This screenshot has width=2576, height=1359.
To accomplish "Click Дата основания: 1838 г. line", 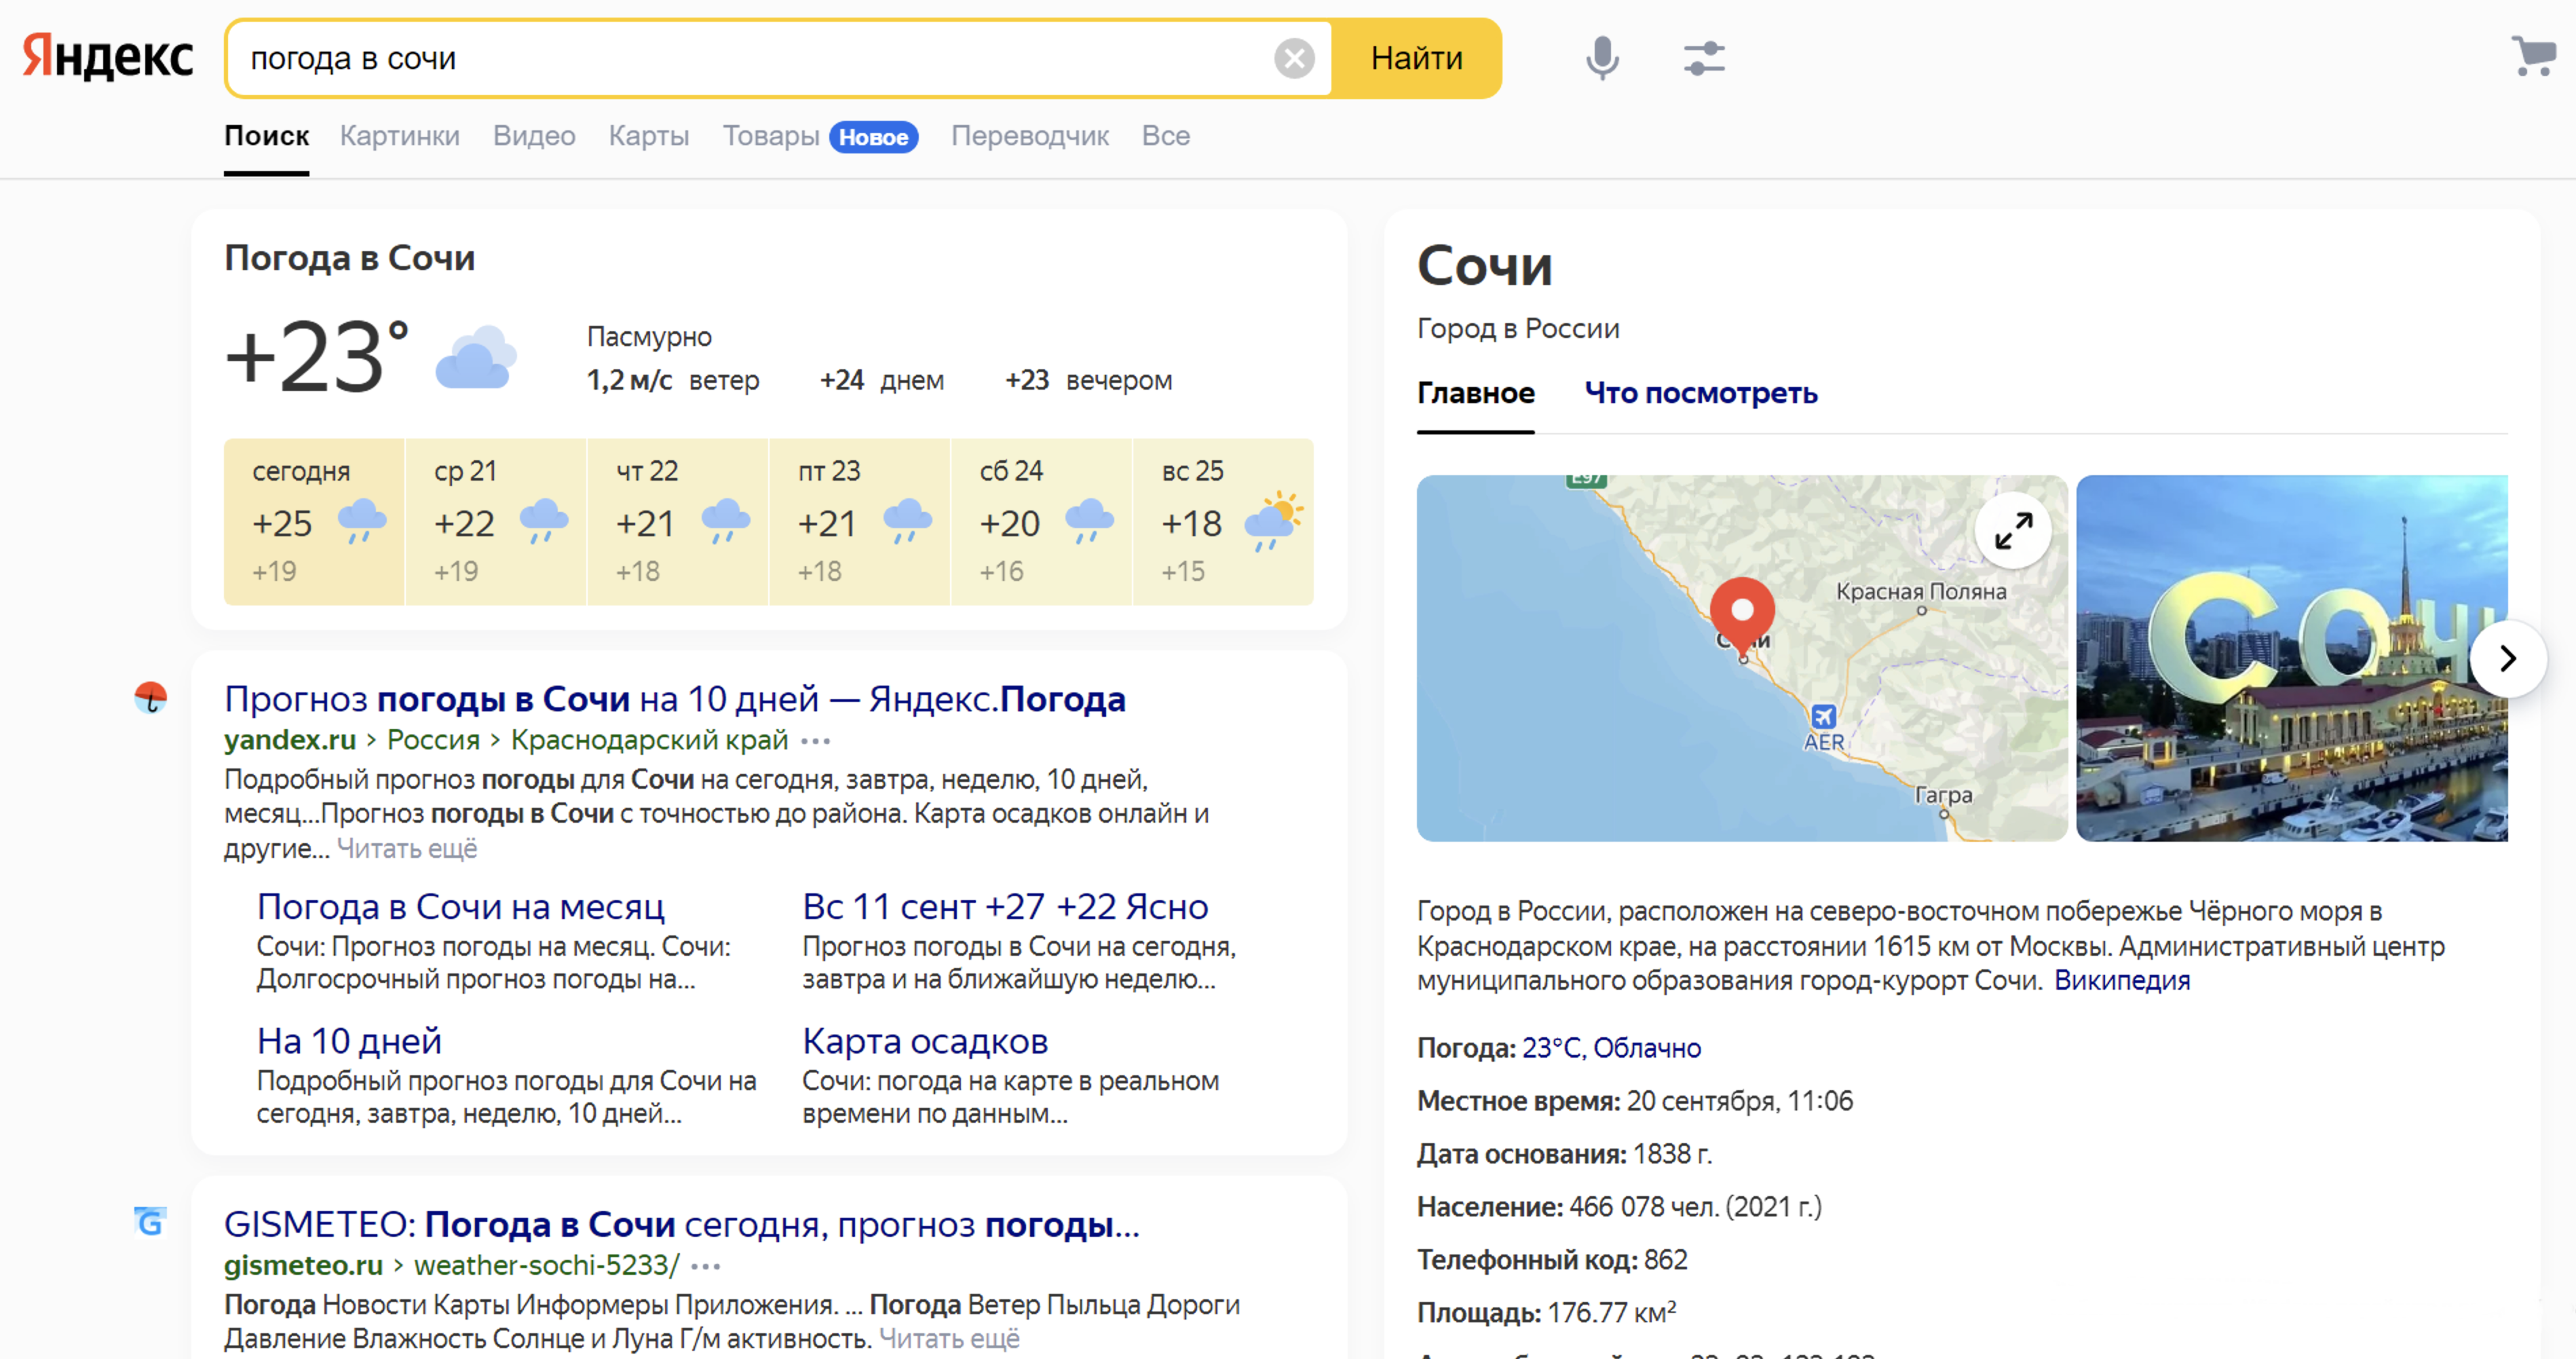I will 1564,1154.
